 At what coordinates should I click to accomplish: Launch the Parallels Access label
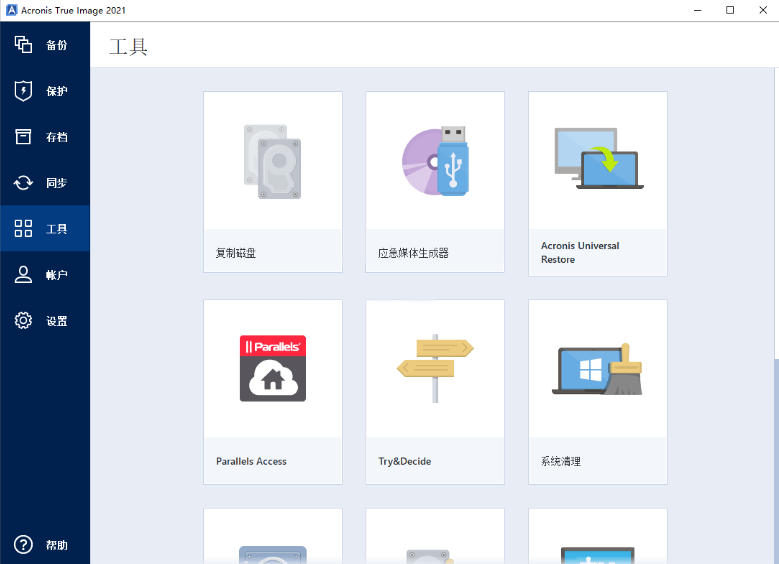251,461
